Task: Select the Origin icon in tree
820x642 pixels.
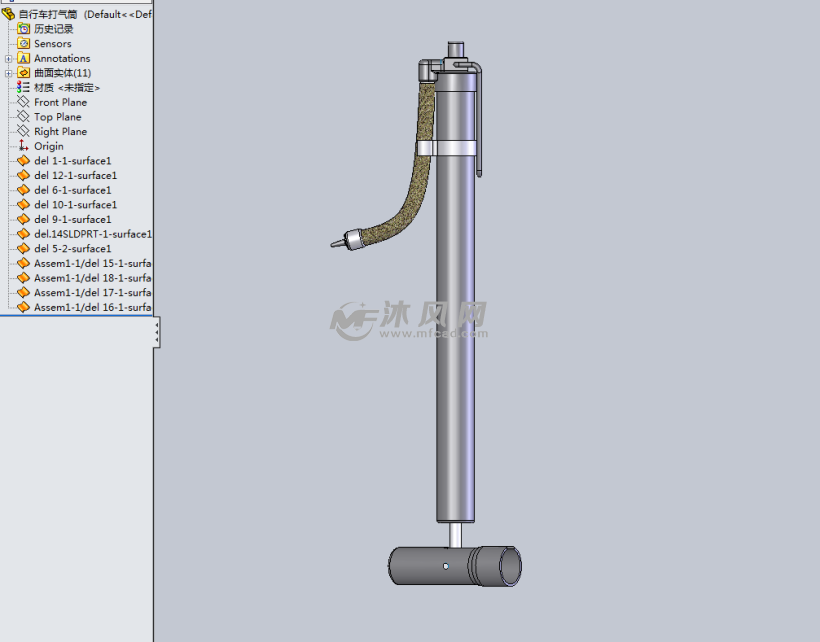Action: (x=24, y=146)
